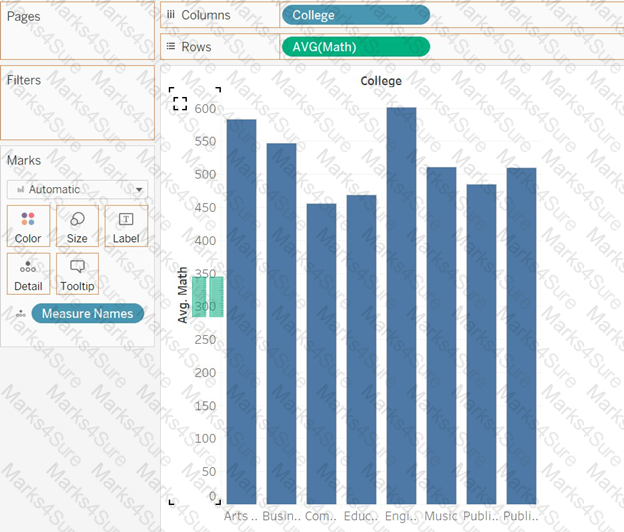Click the green drop zone on axis

point(208,297)
